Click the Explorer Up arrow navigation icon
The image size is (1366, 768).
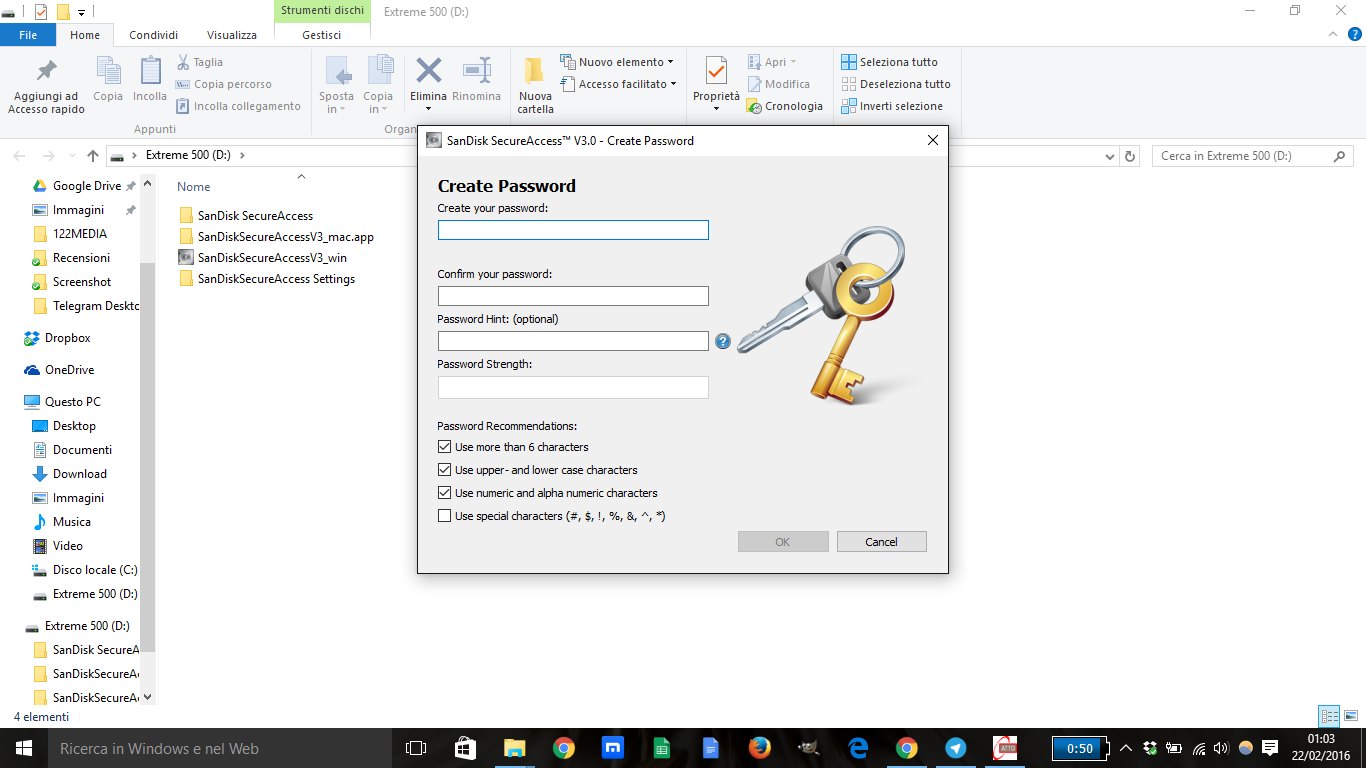93,156
